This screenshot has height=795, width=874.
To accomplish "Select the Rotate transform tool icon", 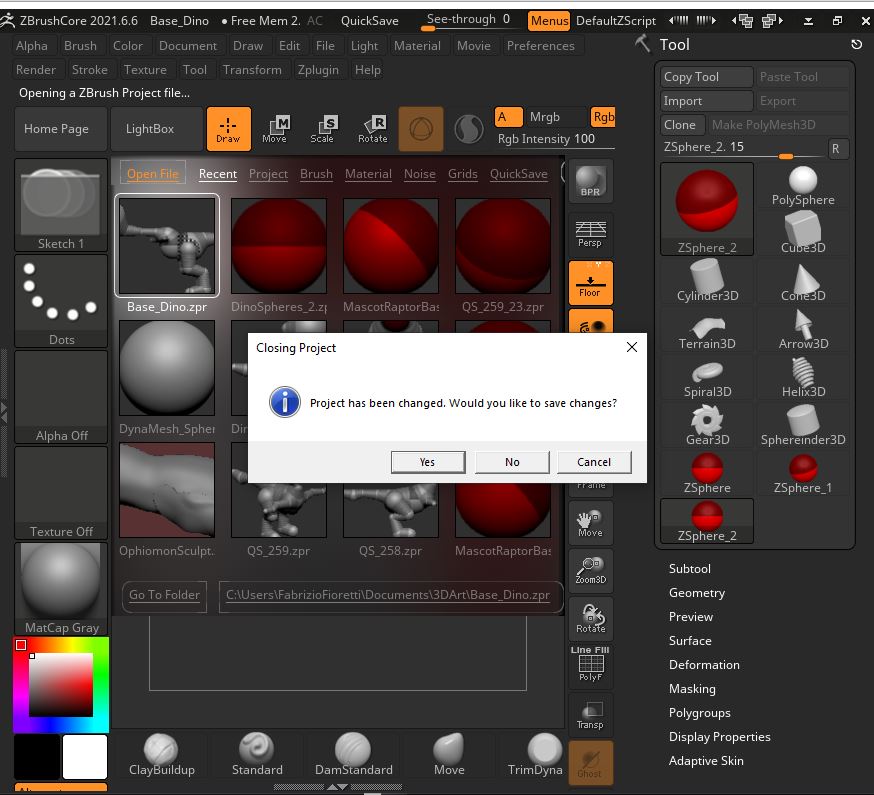I will 372,128.
